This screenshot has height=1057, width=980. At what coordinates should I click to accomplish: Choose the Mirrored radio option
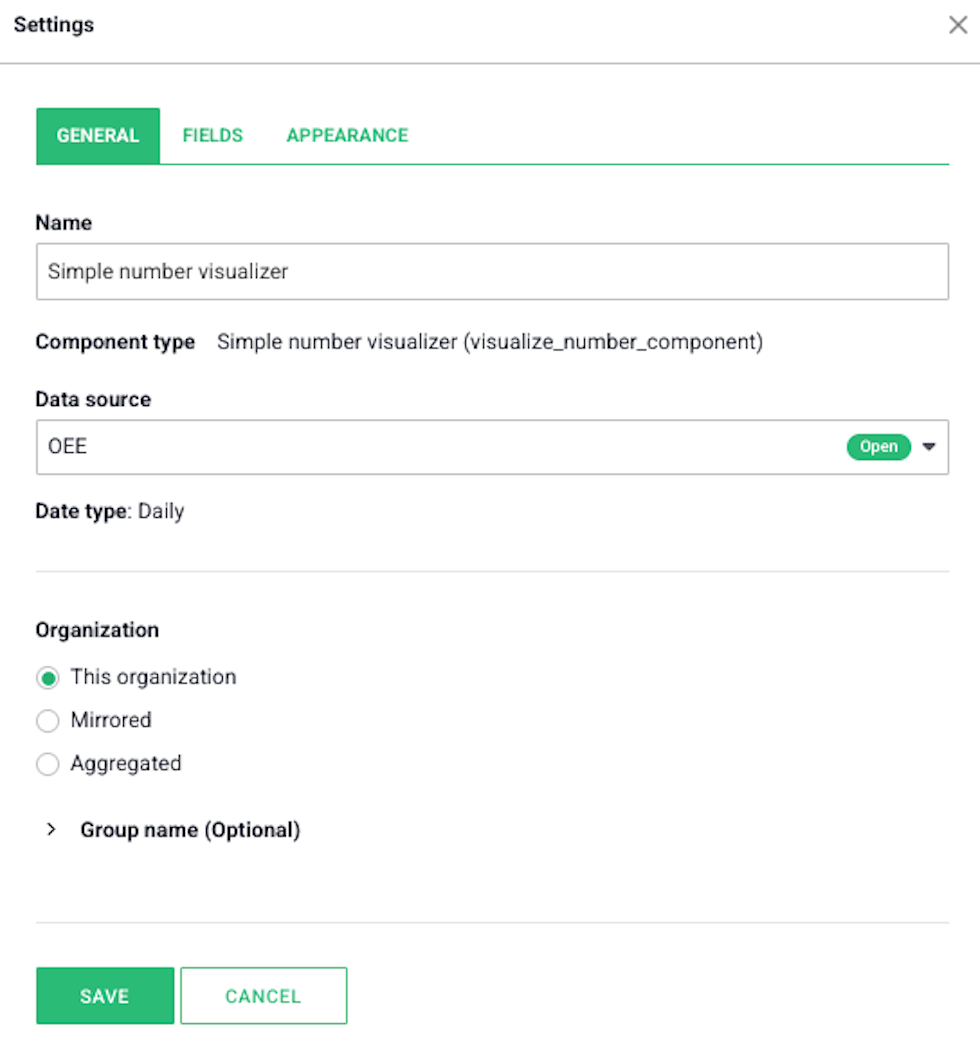(x=48, y=721)
